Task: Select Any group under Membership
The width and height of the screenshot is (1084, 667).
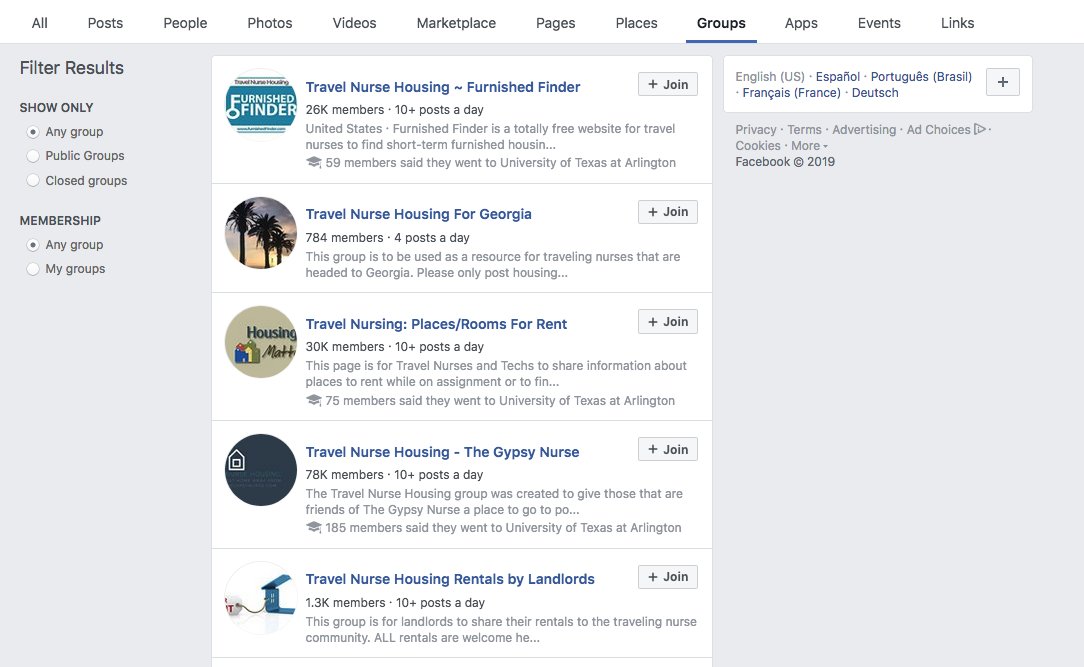Action: click(32, 245)
